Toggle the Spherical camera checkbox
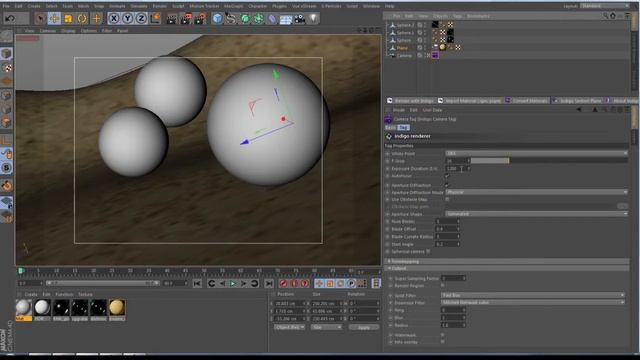Image resolution: width=640 pixels, height=360 pixels. [x=428, y=251]
